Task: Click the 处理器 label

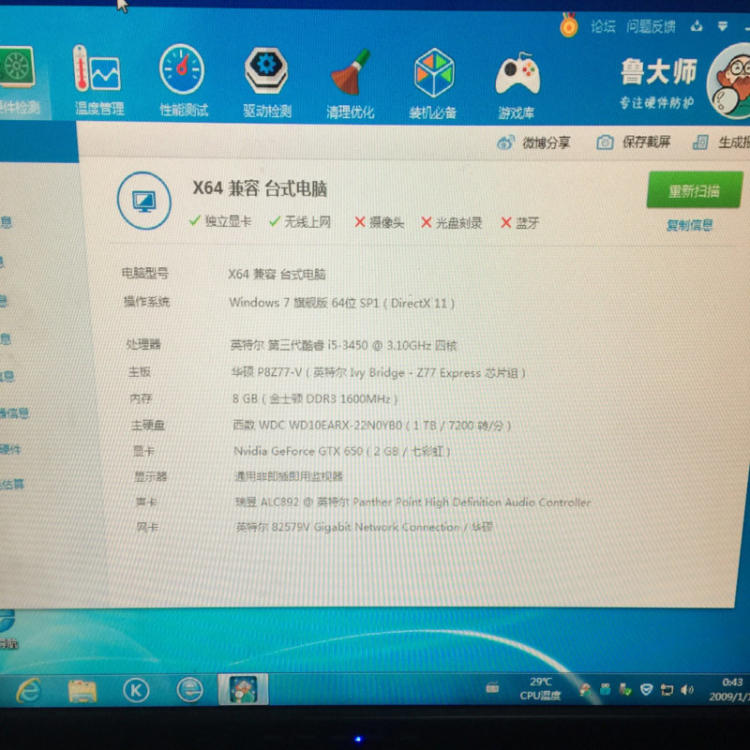Action: [143, 344]
